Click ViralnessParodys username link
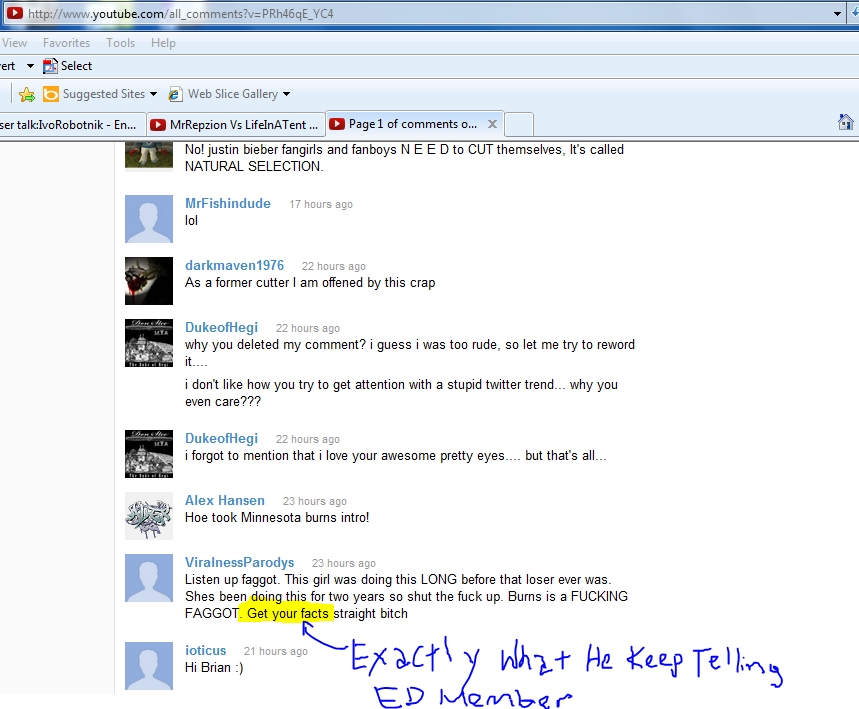Image resolution: width=859 pixels, height=709 pixels. (x=239, y=562)
